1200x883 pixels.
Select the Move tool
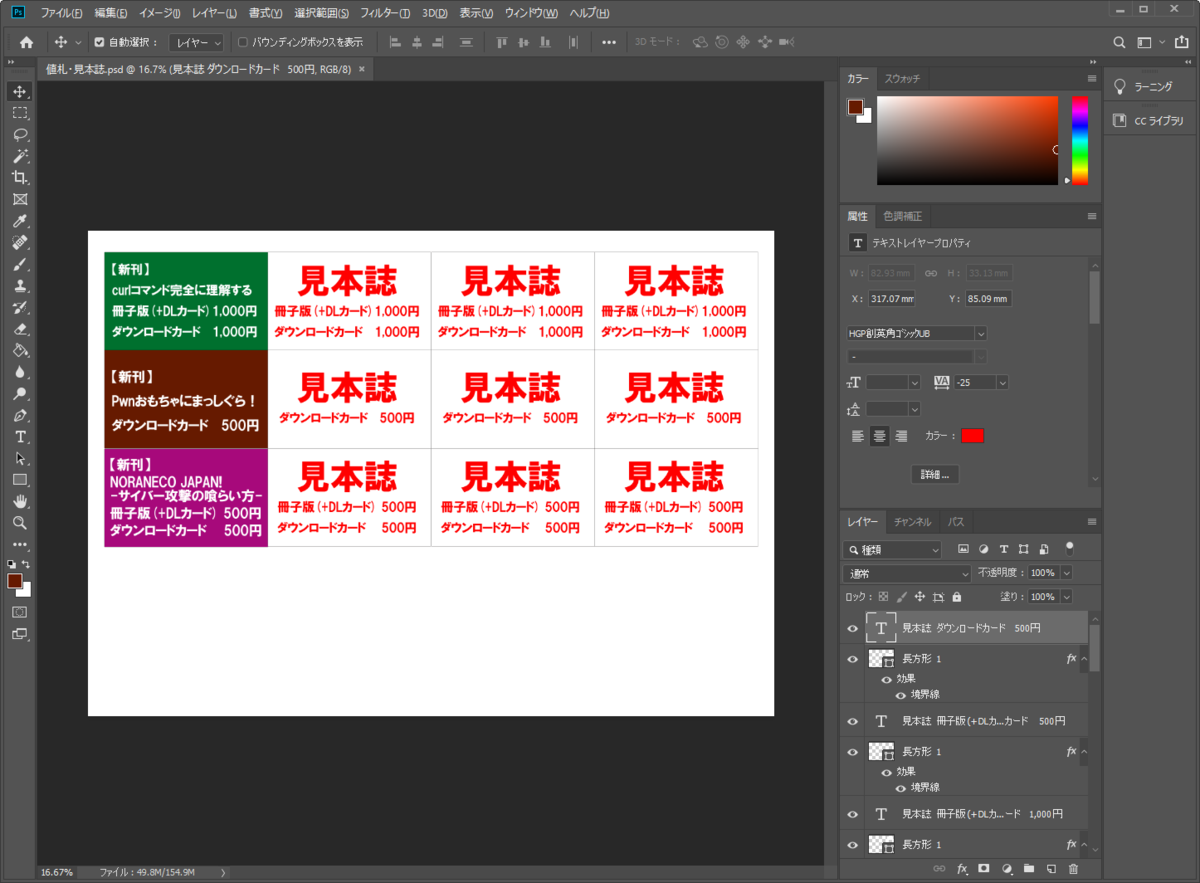click(x=20, y=92)
